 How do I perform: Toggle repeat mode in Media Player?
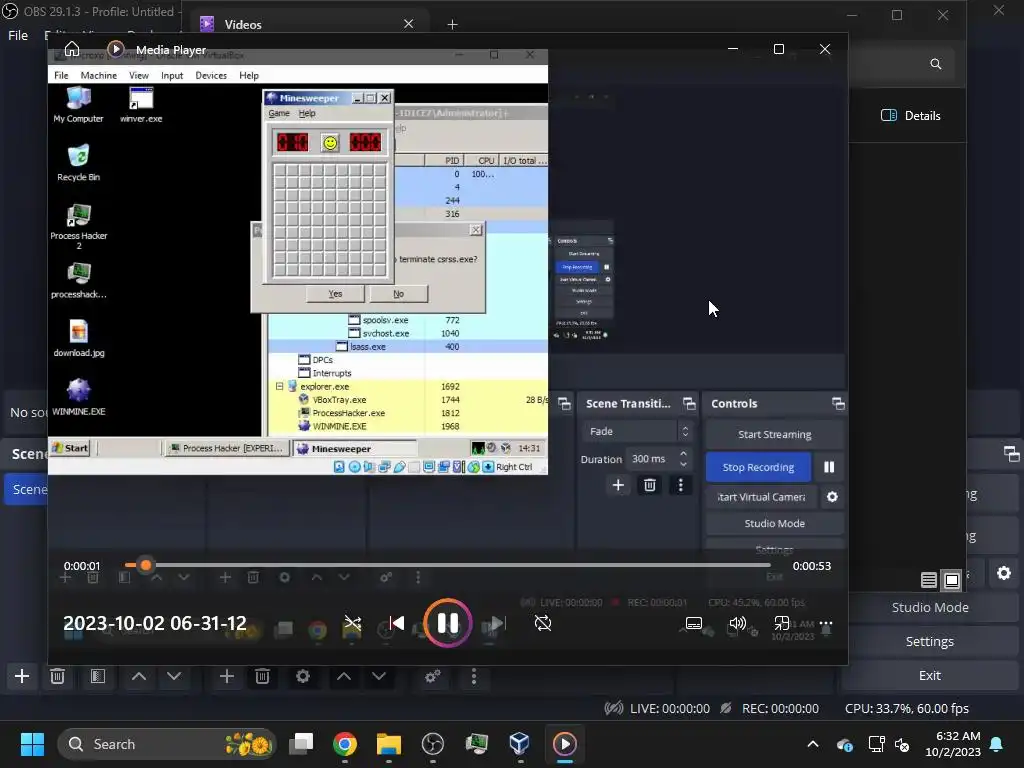pos(543,623)
